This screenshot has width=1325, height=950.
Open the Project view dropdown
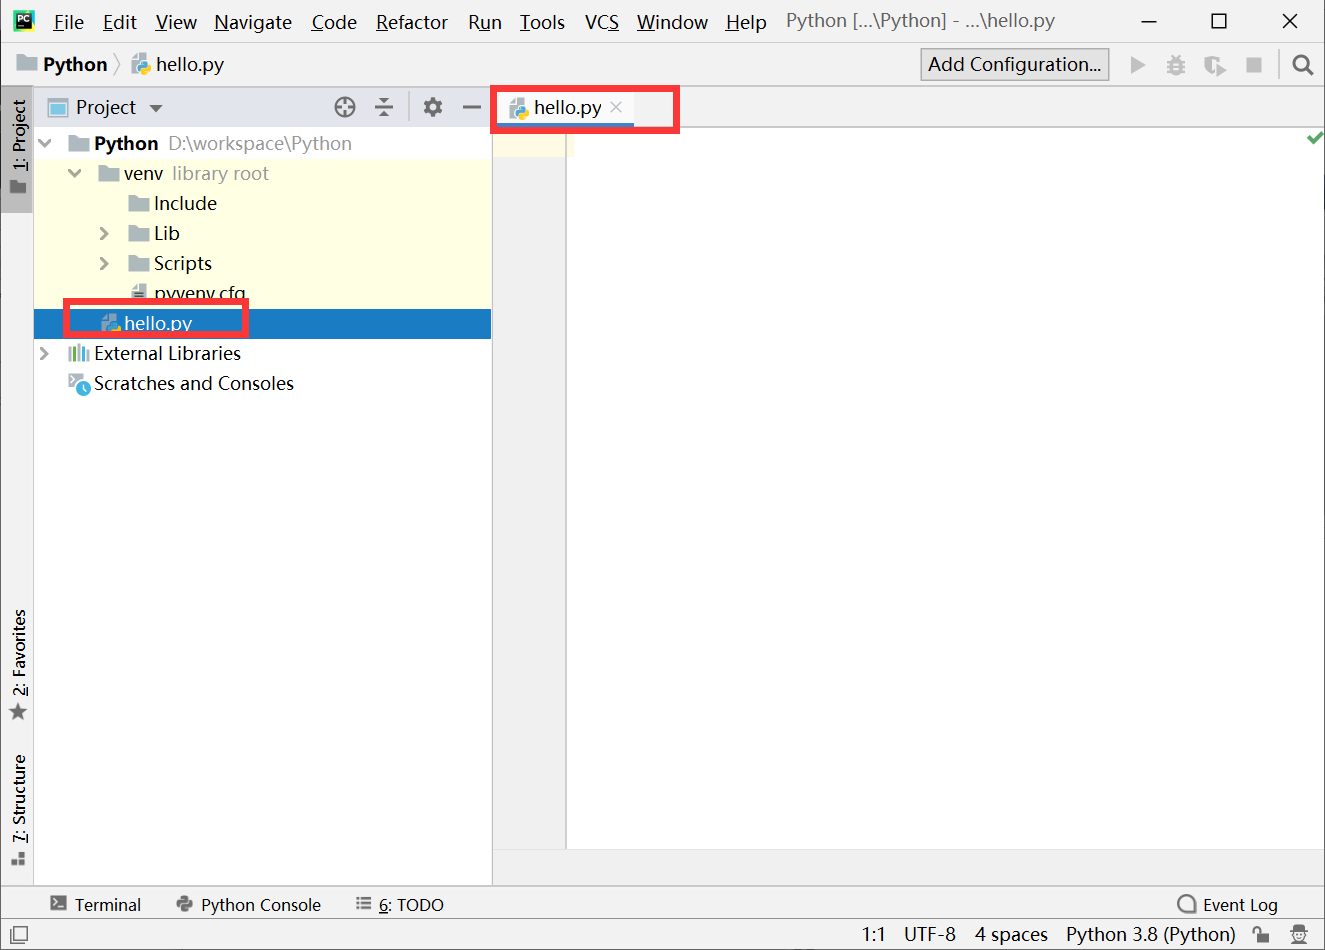point(155,107)
